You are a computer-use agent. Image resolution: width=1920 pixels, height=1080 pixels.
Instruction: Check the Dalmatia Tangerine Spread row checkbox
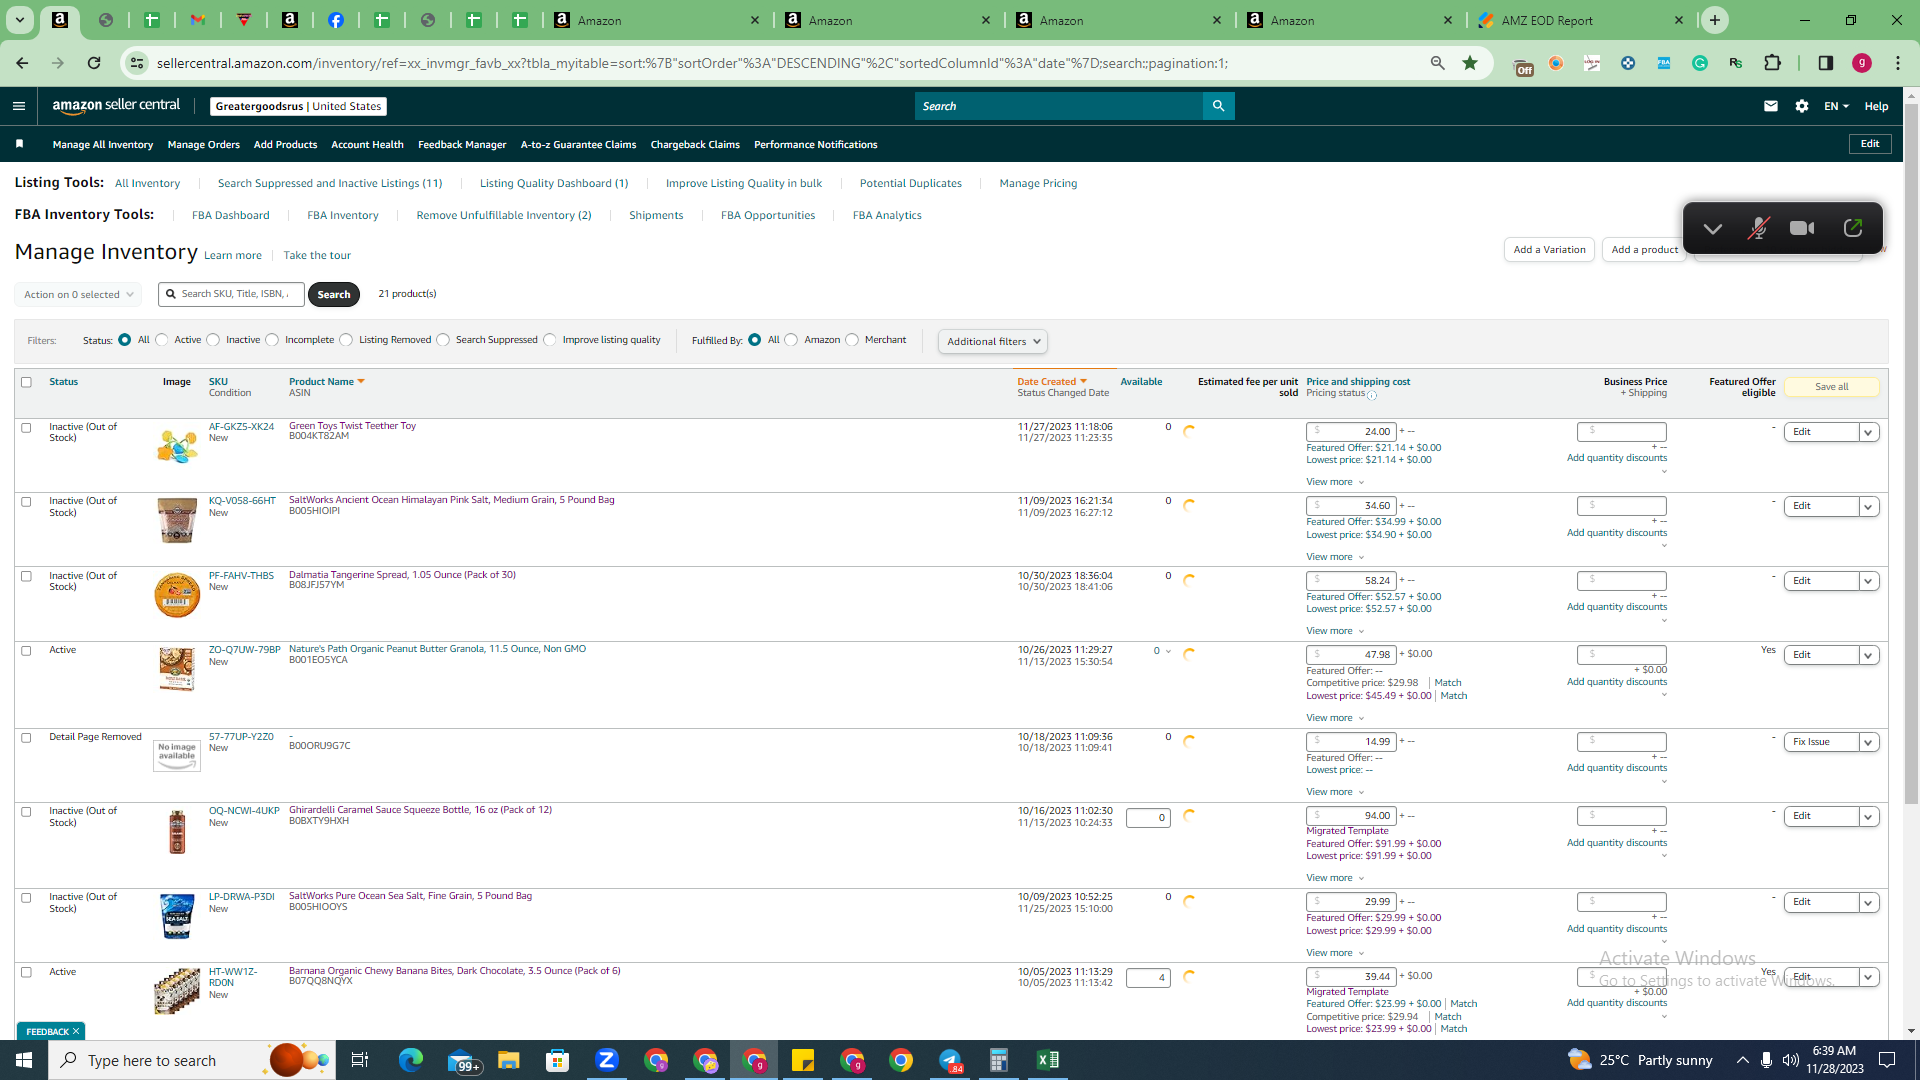point(27,577)
